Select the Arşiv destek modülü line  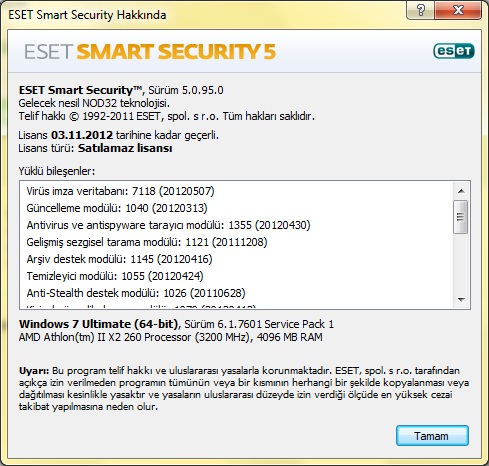(x=119, y=259)
